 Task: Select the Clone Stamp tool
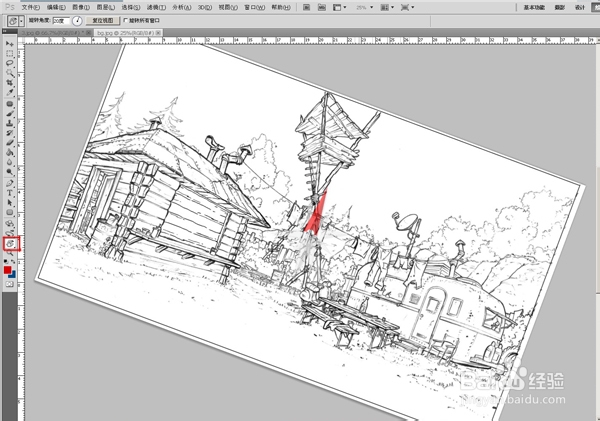point(10,123)
